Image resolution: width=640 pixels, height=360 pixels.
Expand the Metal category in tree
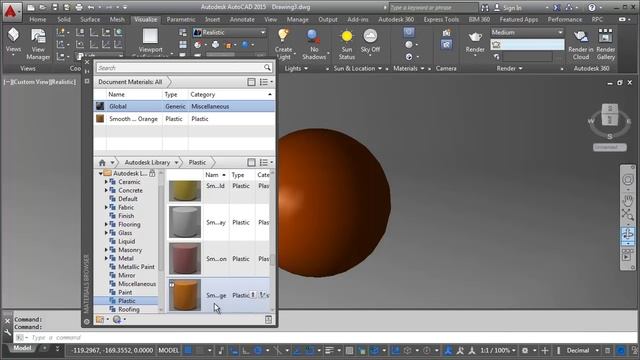[106, 258]
